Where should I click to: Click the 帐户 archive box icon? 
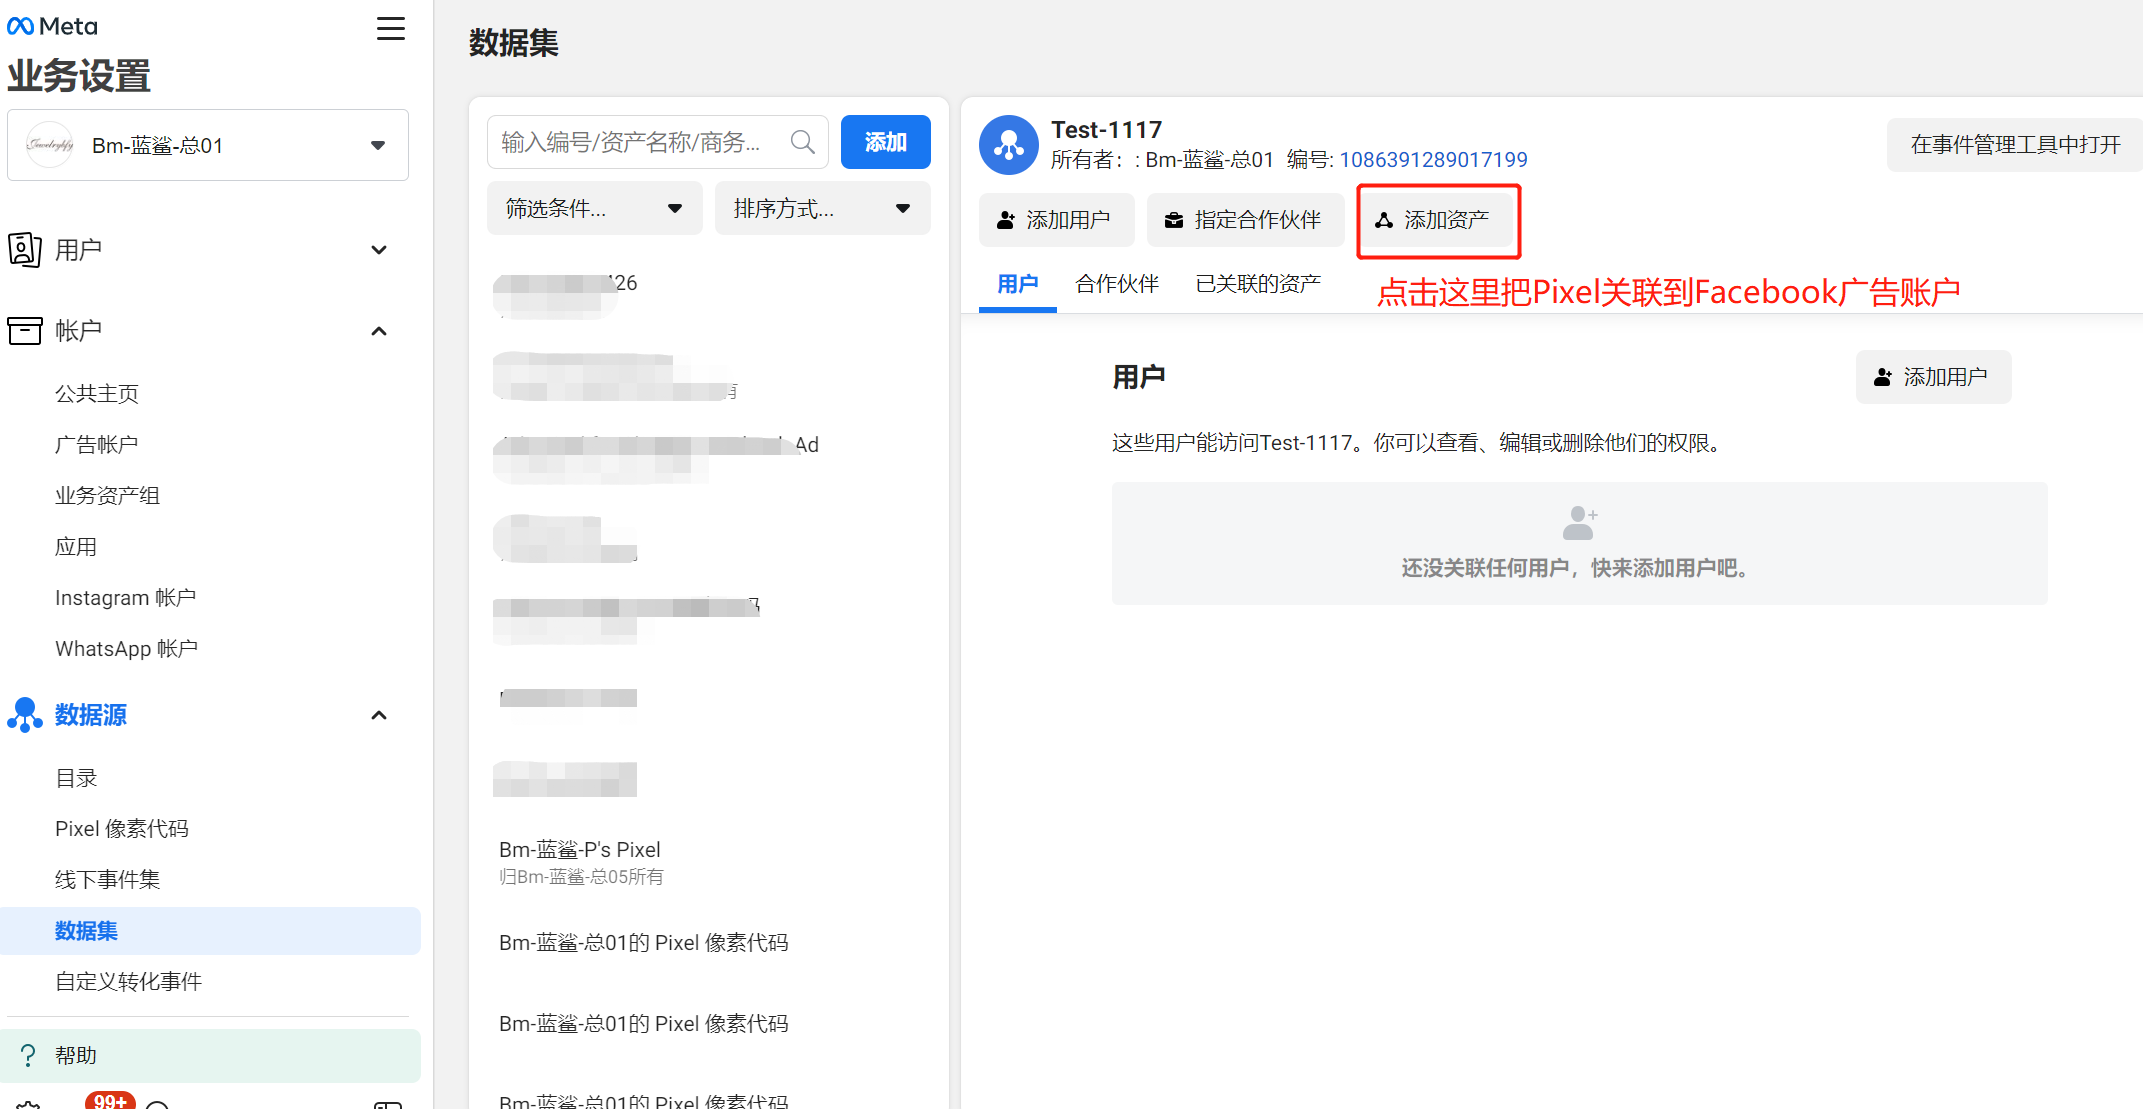(24, 331)
